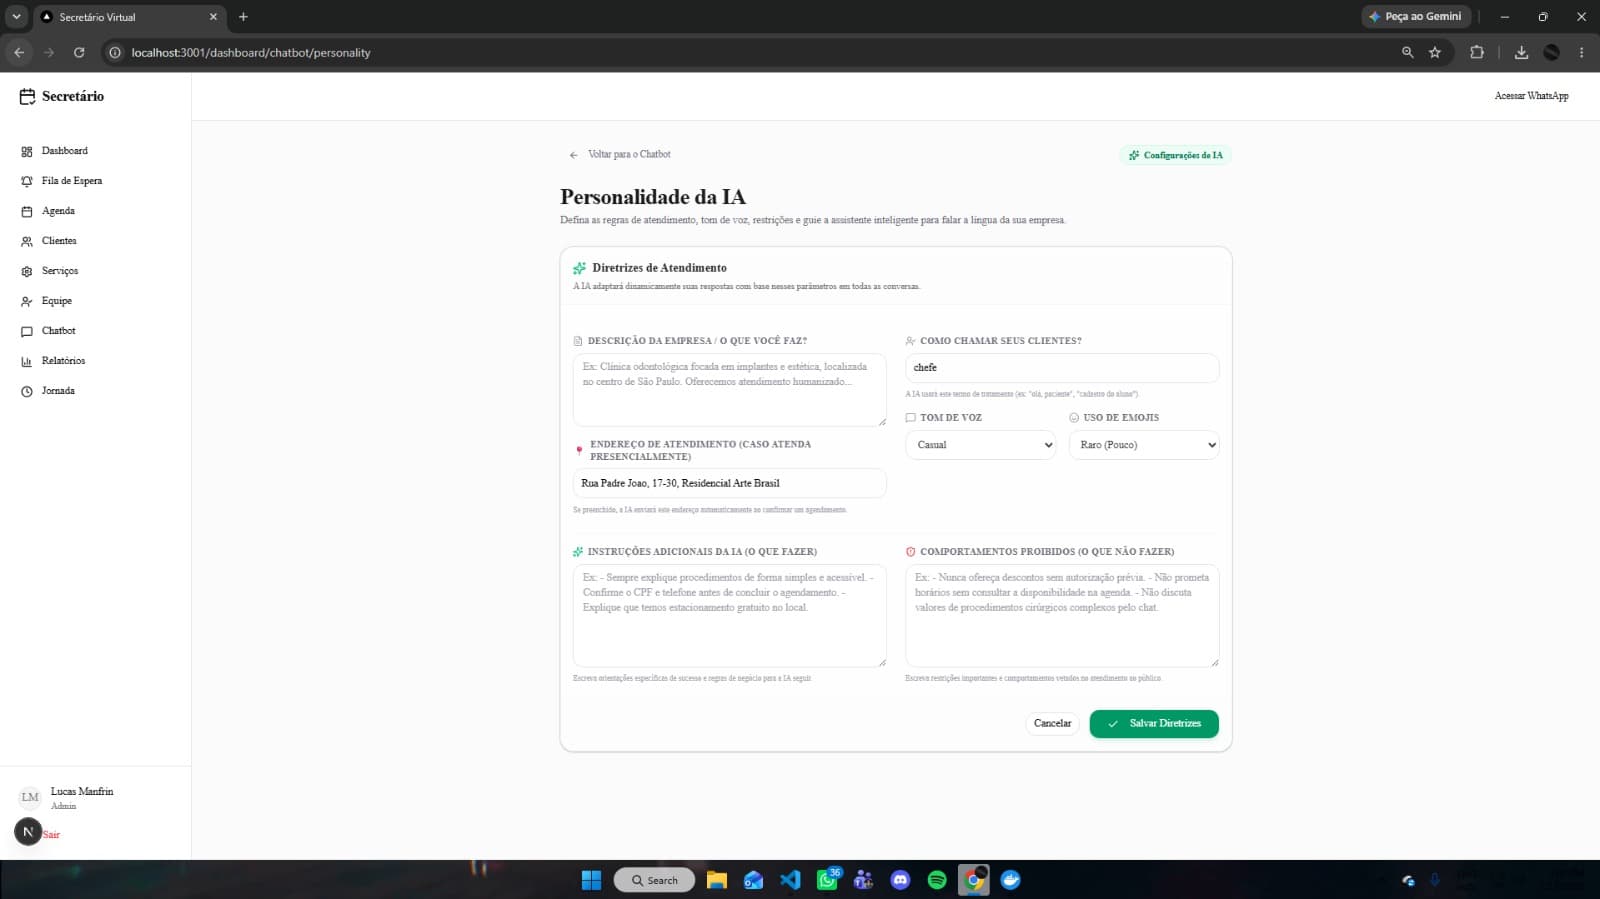
Task: Open the Chrome extensions puzzle icon
Action: [x=1477, y=52]
